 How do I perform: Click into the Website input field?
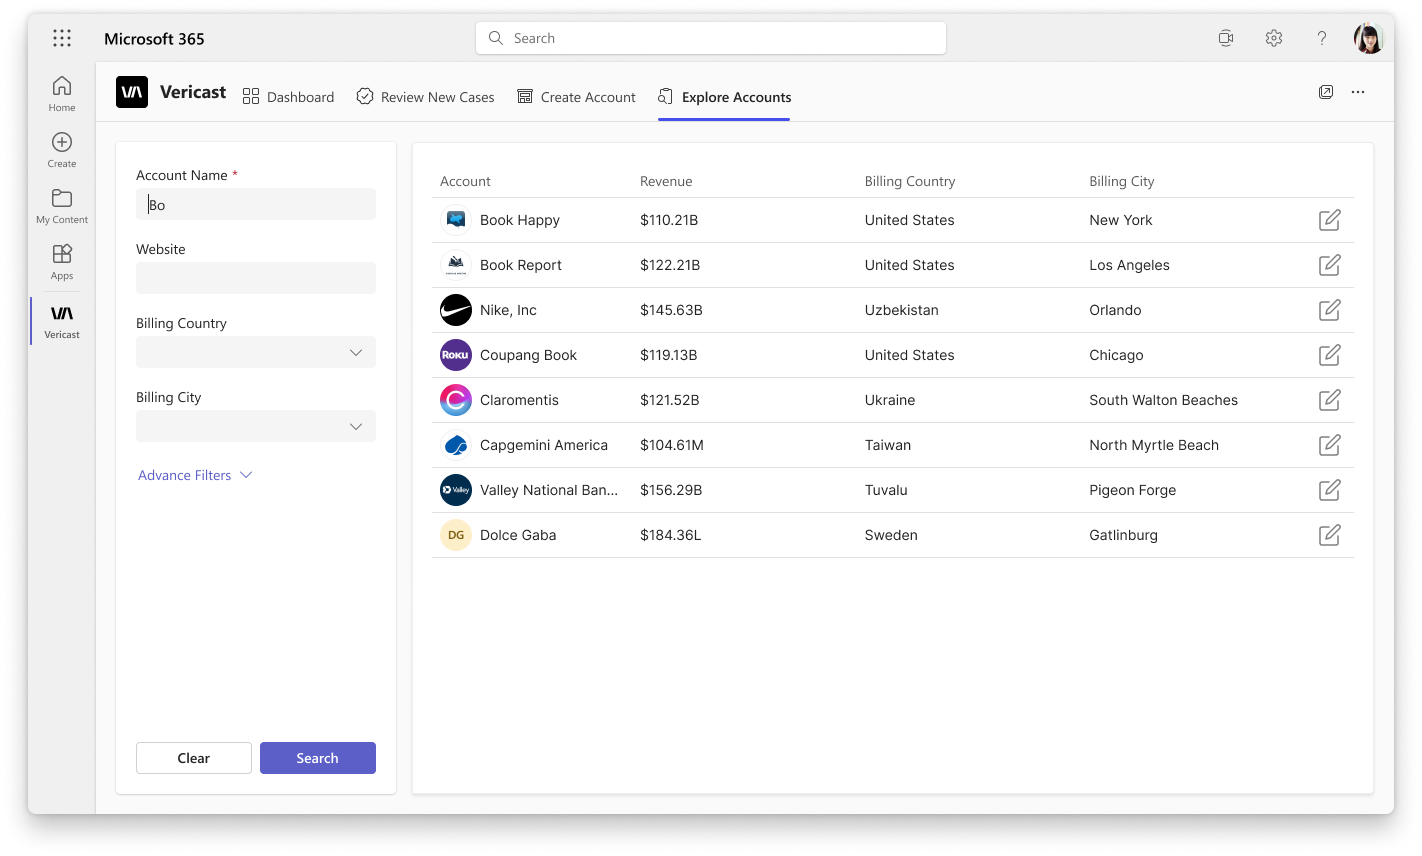(256, 278)
